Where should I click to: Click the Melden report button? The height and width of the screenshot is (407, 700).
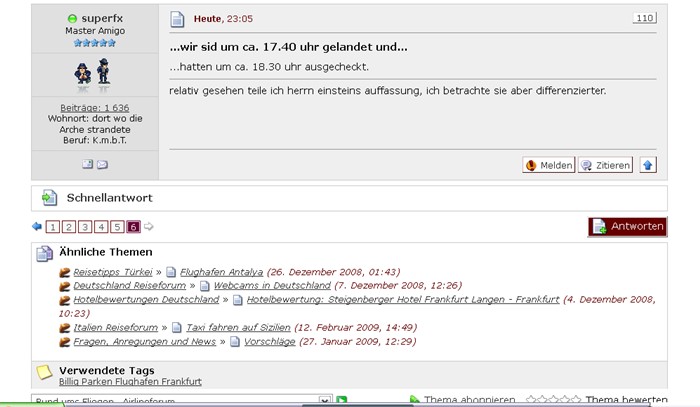[548, 165]
